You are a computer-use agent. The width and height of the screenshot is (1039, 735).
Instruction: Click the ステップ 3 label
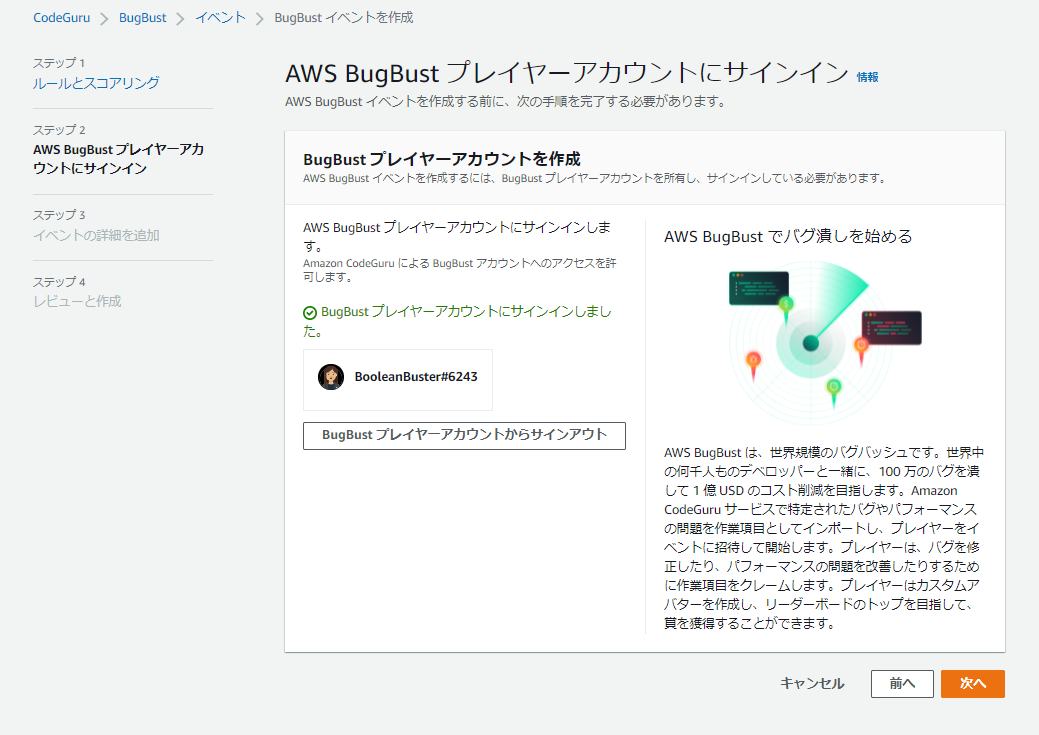59,215
